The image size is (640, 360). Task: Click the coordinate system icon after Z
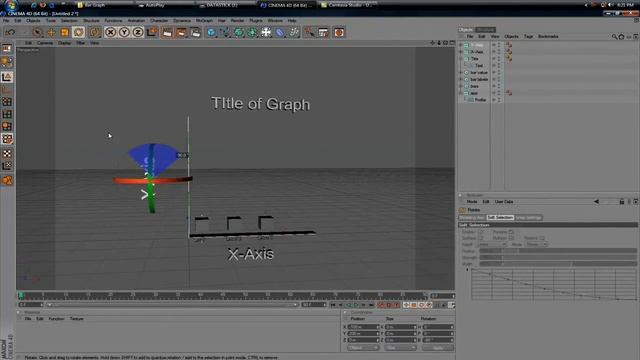(x=152, y=32)
